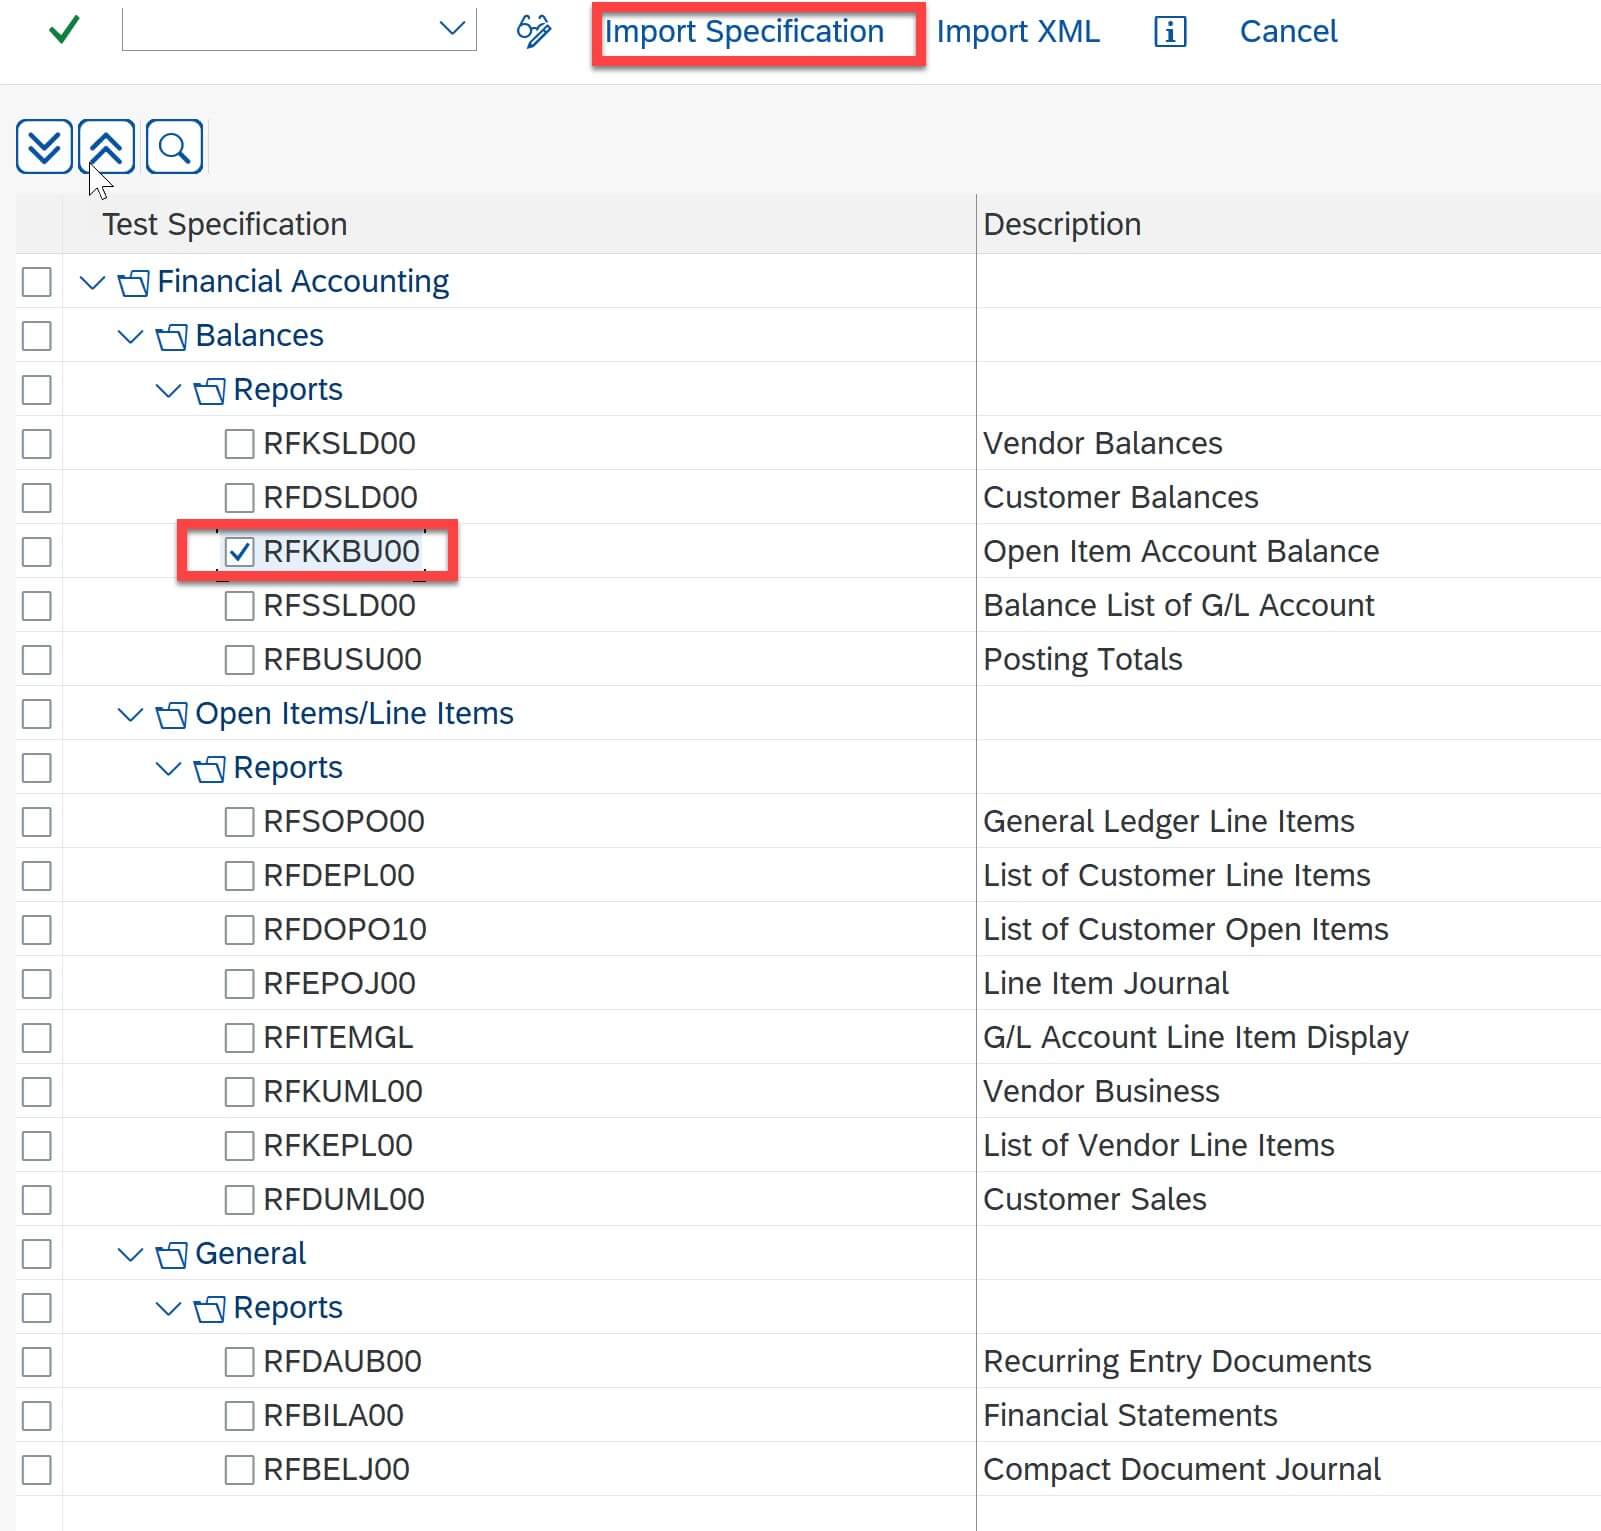Collapse the Open Items/Line Items tree node
This screenshot has height=1531, width=1601.
[128, 713]
